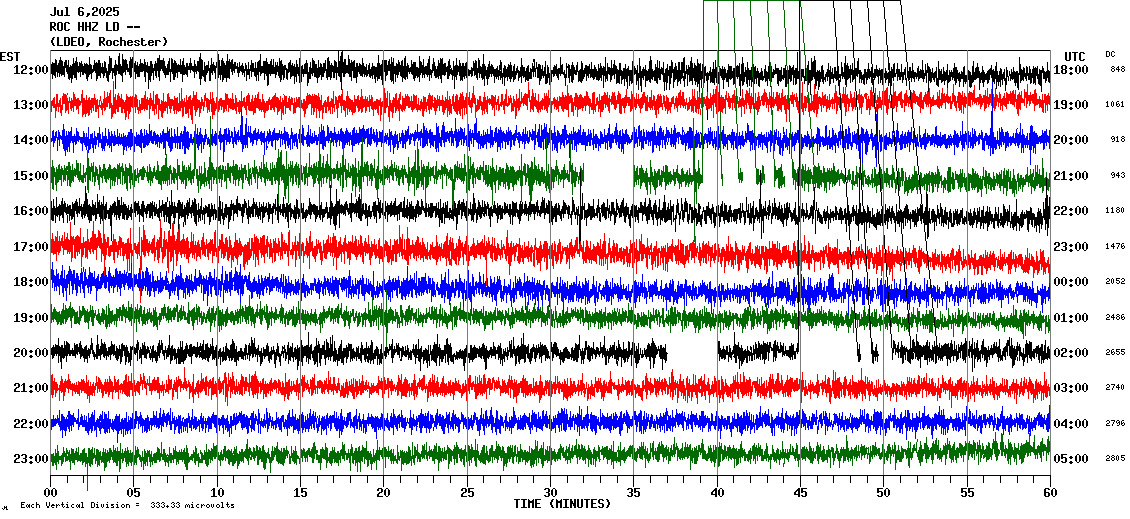Image resolution: width=1130 pixels, height=519 pixels.
Task: Click the vertical division microvolts note
Action: (x=127, y=506)
